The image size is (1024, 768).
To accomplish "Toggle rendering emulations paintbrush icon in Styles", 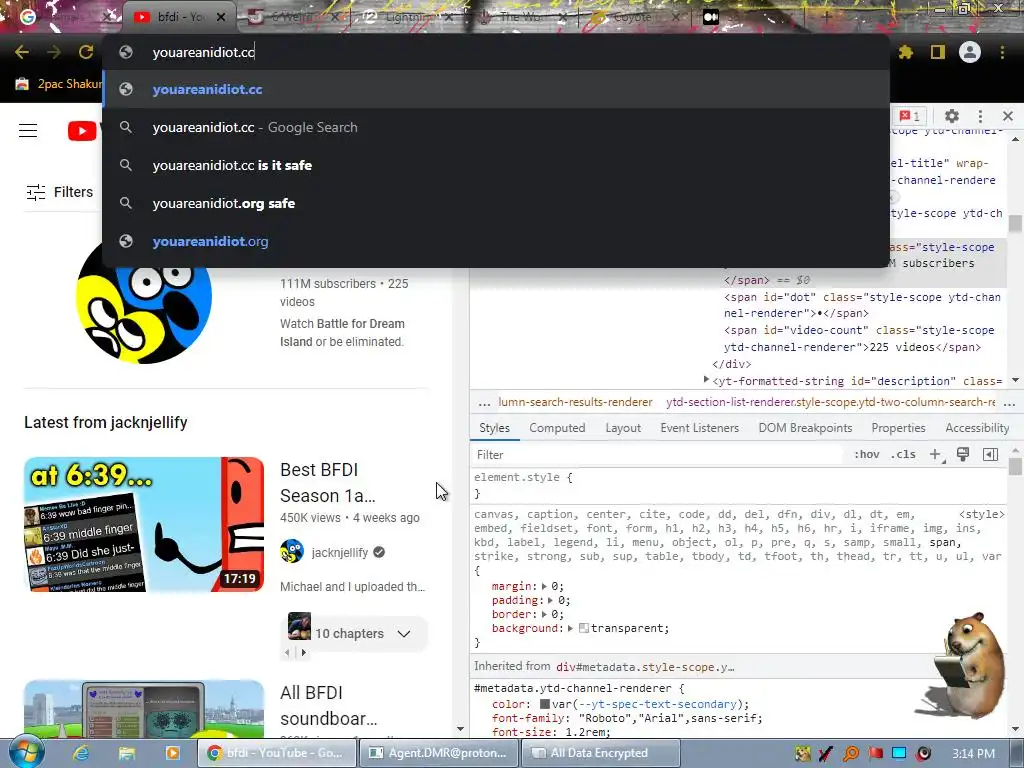I will [x=963, y=454].
